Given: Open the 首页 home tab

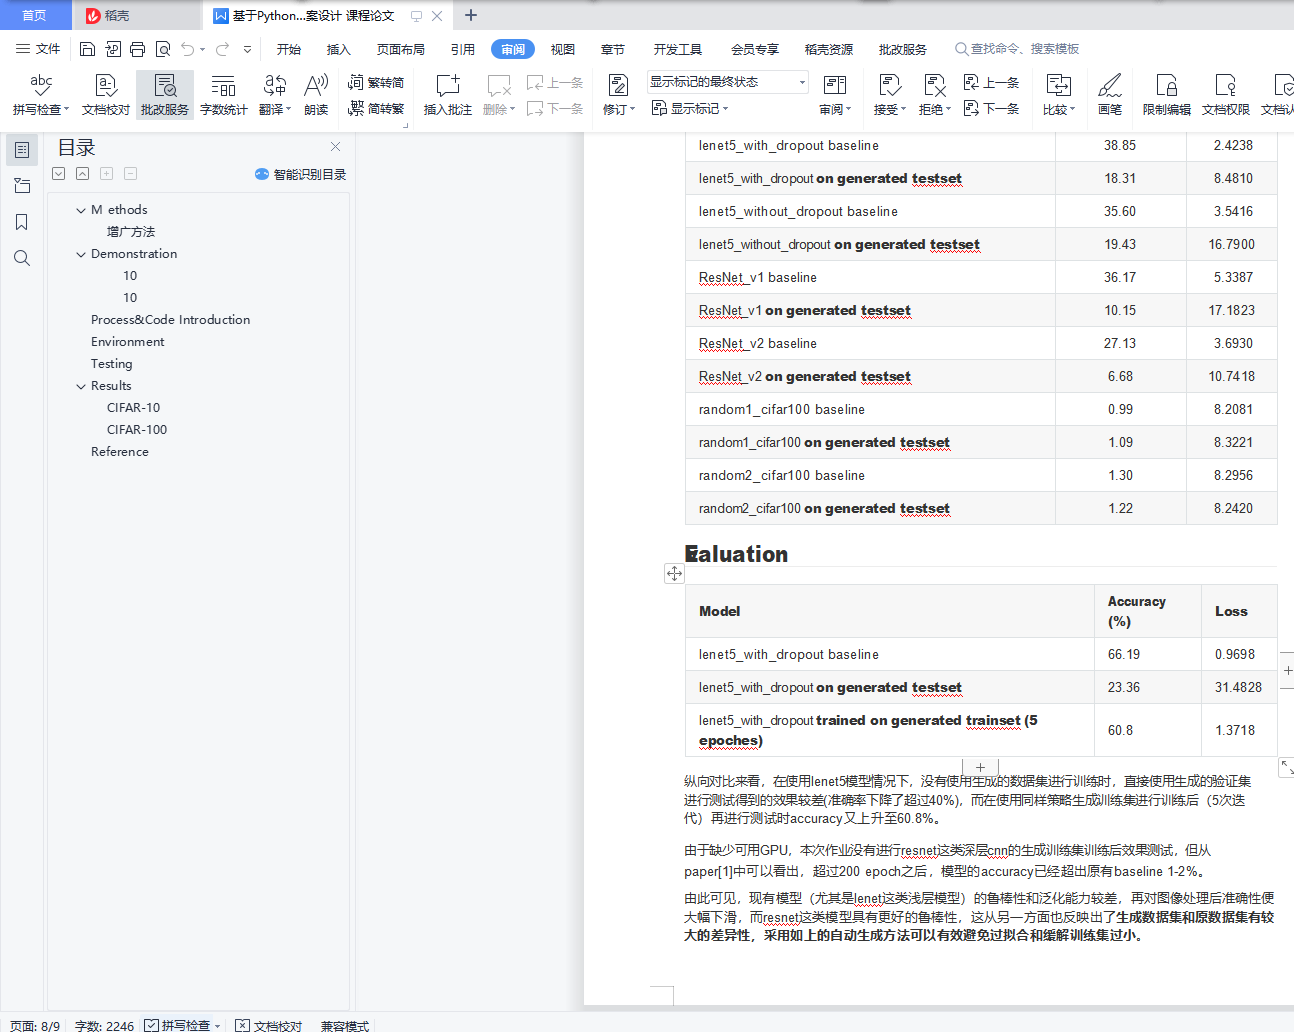Looking at the screenshot, I should tap(35, 15).
